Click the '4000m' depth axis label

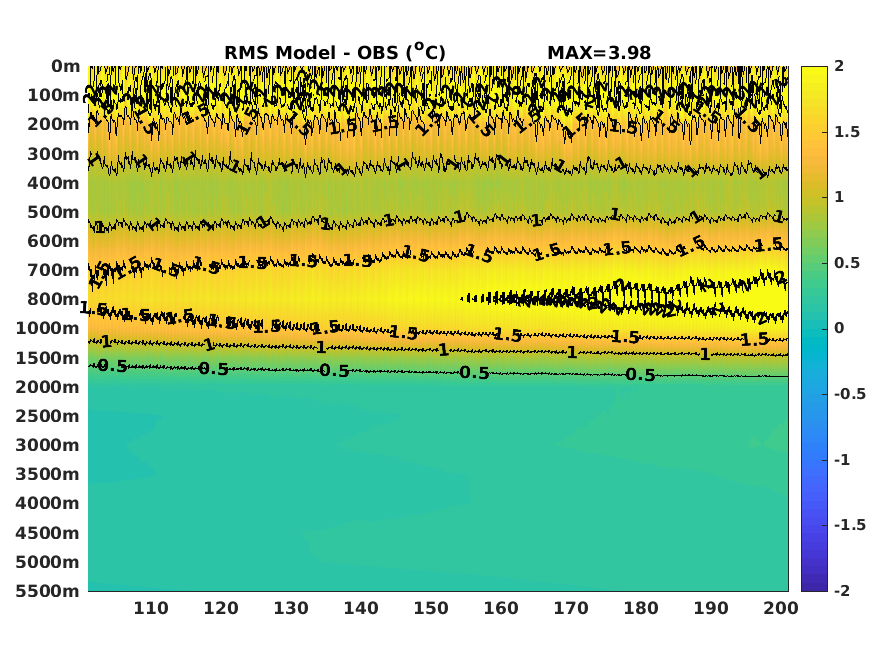(47, 503)
